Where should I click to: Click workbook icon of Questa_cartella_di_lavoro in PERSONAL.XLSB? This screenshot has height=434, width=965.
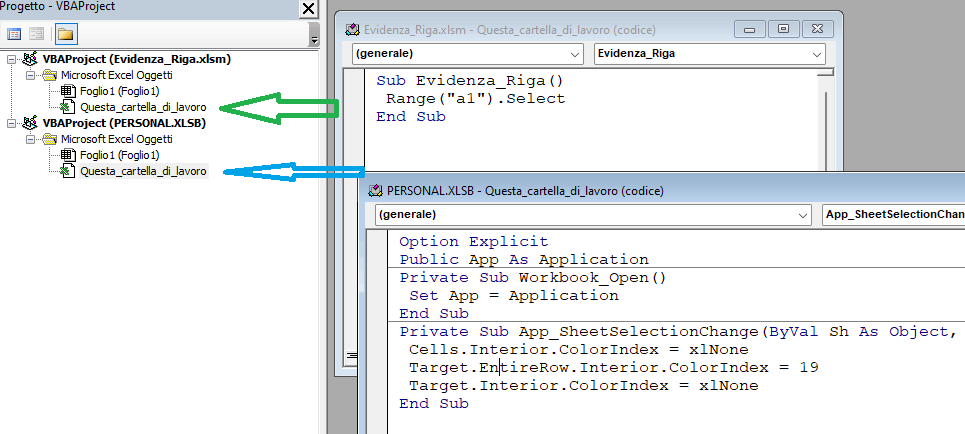point(67,171)
